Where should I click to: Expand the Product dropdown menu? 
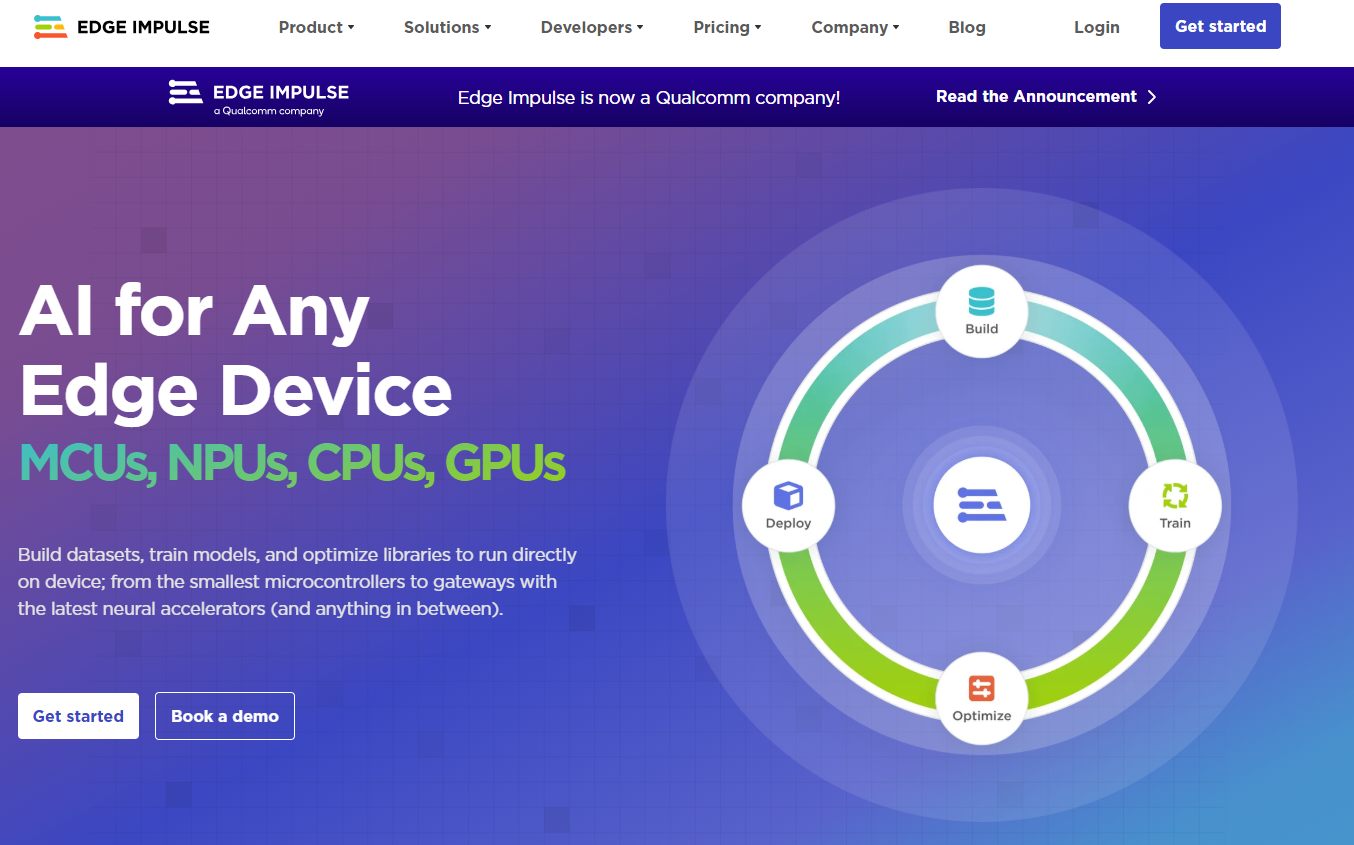[x=316, y=27]
